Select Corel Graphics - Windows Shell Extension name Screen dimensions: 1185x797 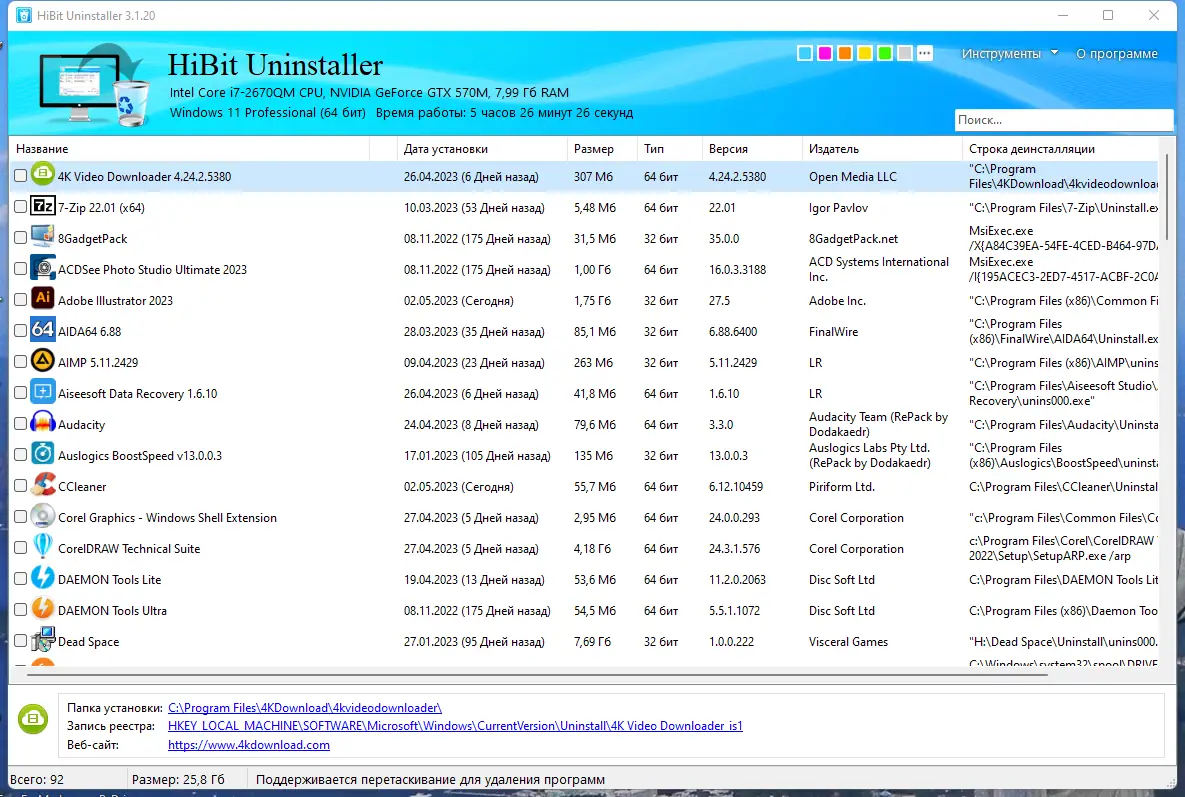pos(168,517)
